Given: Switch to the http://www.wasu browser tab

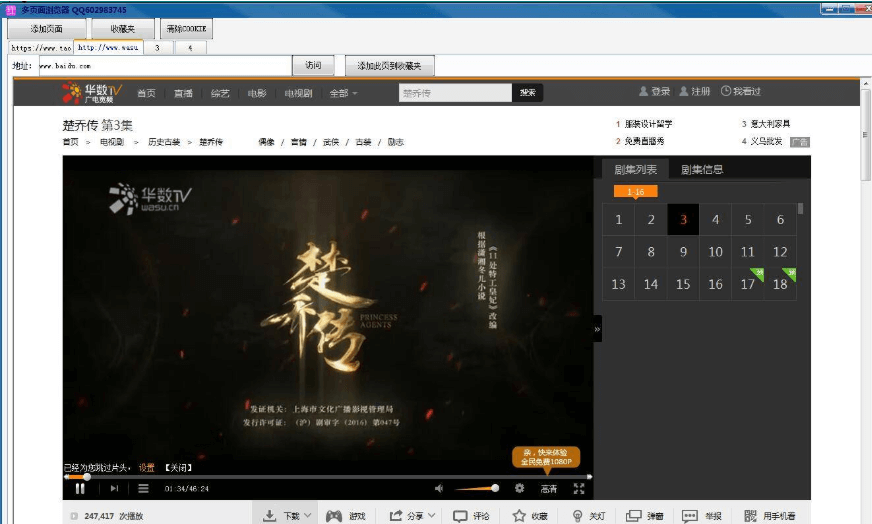Looking at the screenshot, I should pos(108,47).
